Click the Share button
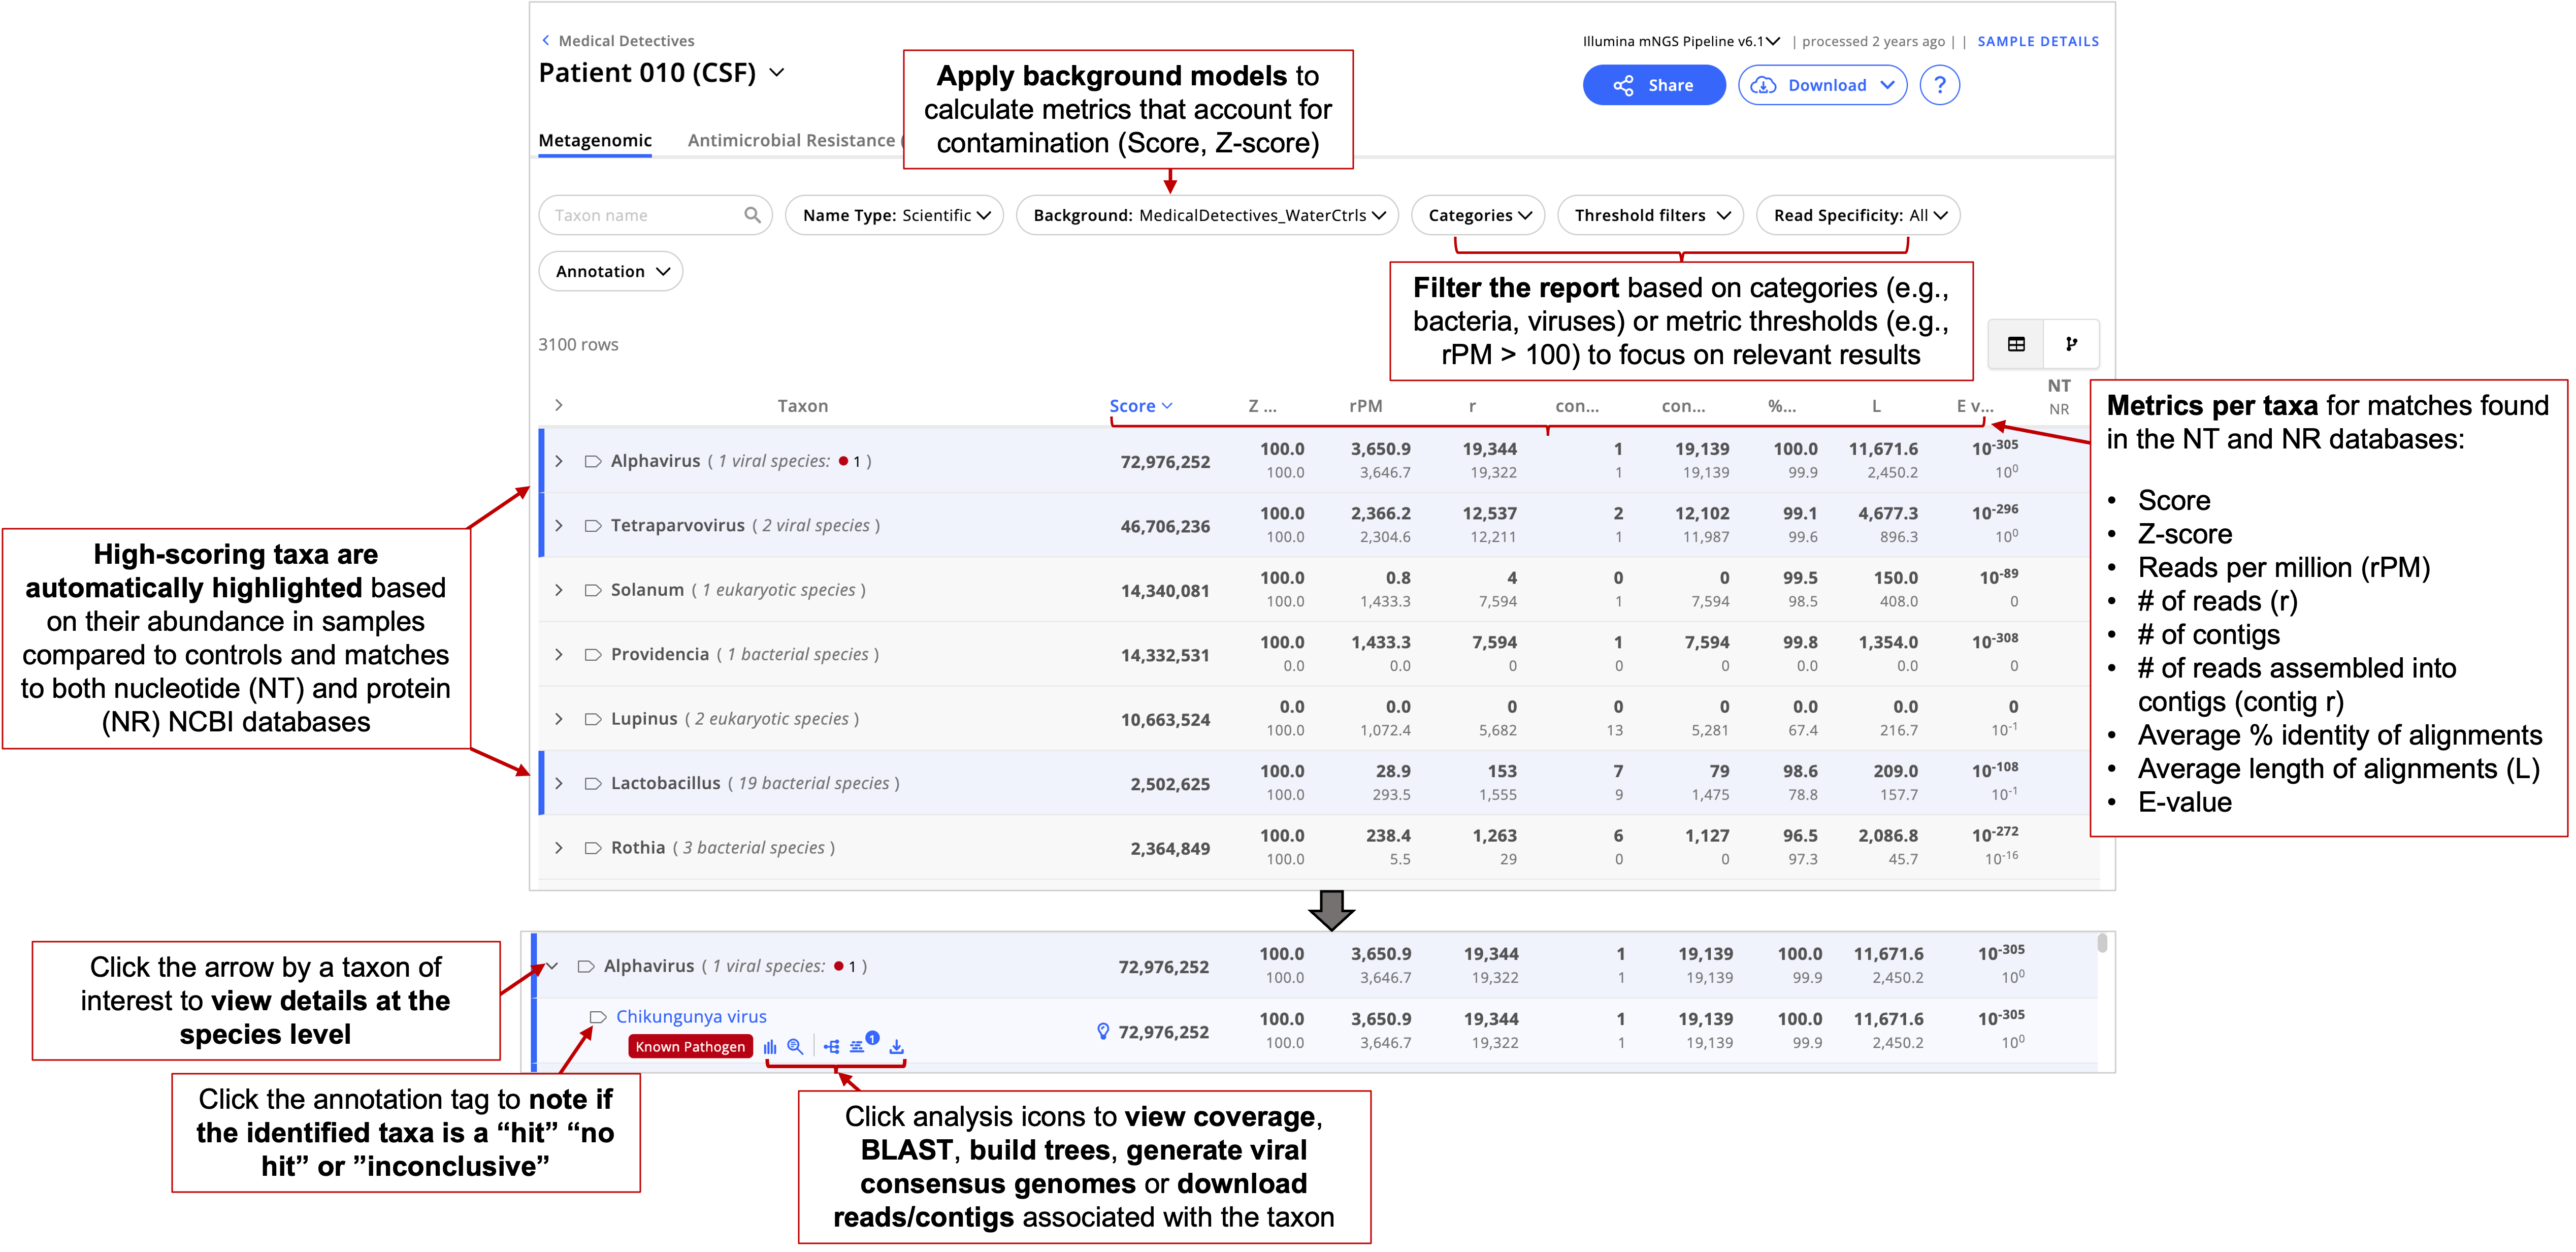 point(1653,85)
